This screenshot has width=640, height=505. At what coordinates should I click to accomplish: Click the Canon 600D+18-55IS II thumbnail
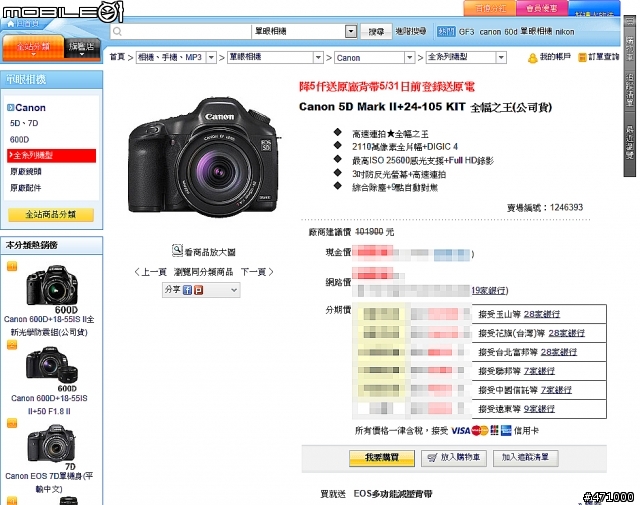coord(52,286)
